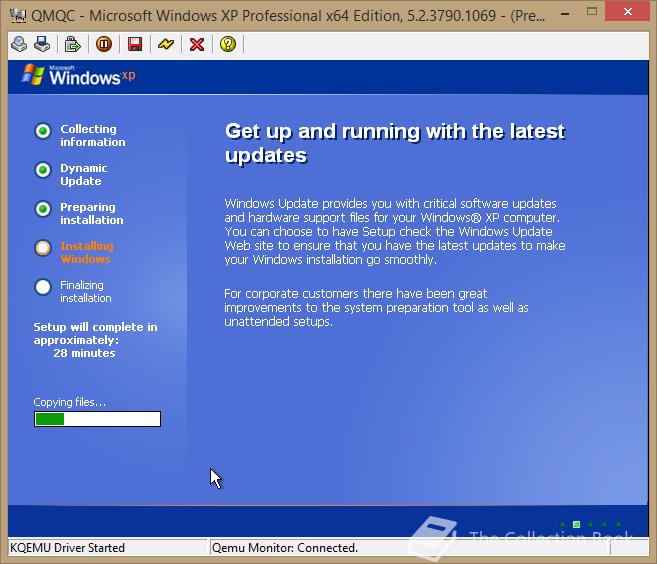Click the 'Installing Windows' step indicator
Viewport: 657px width, 564px height.
tap(43, 248)
